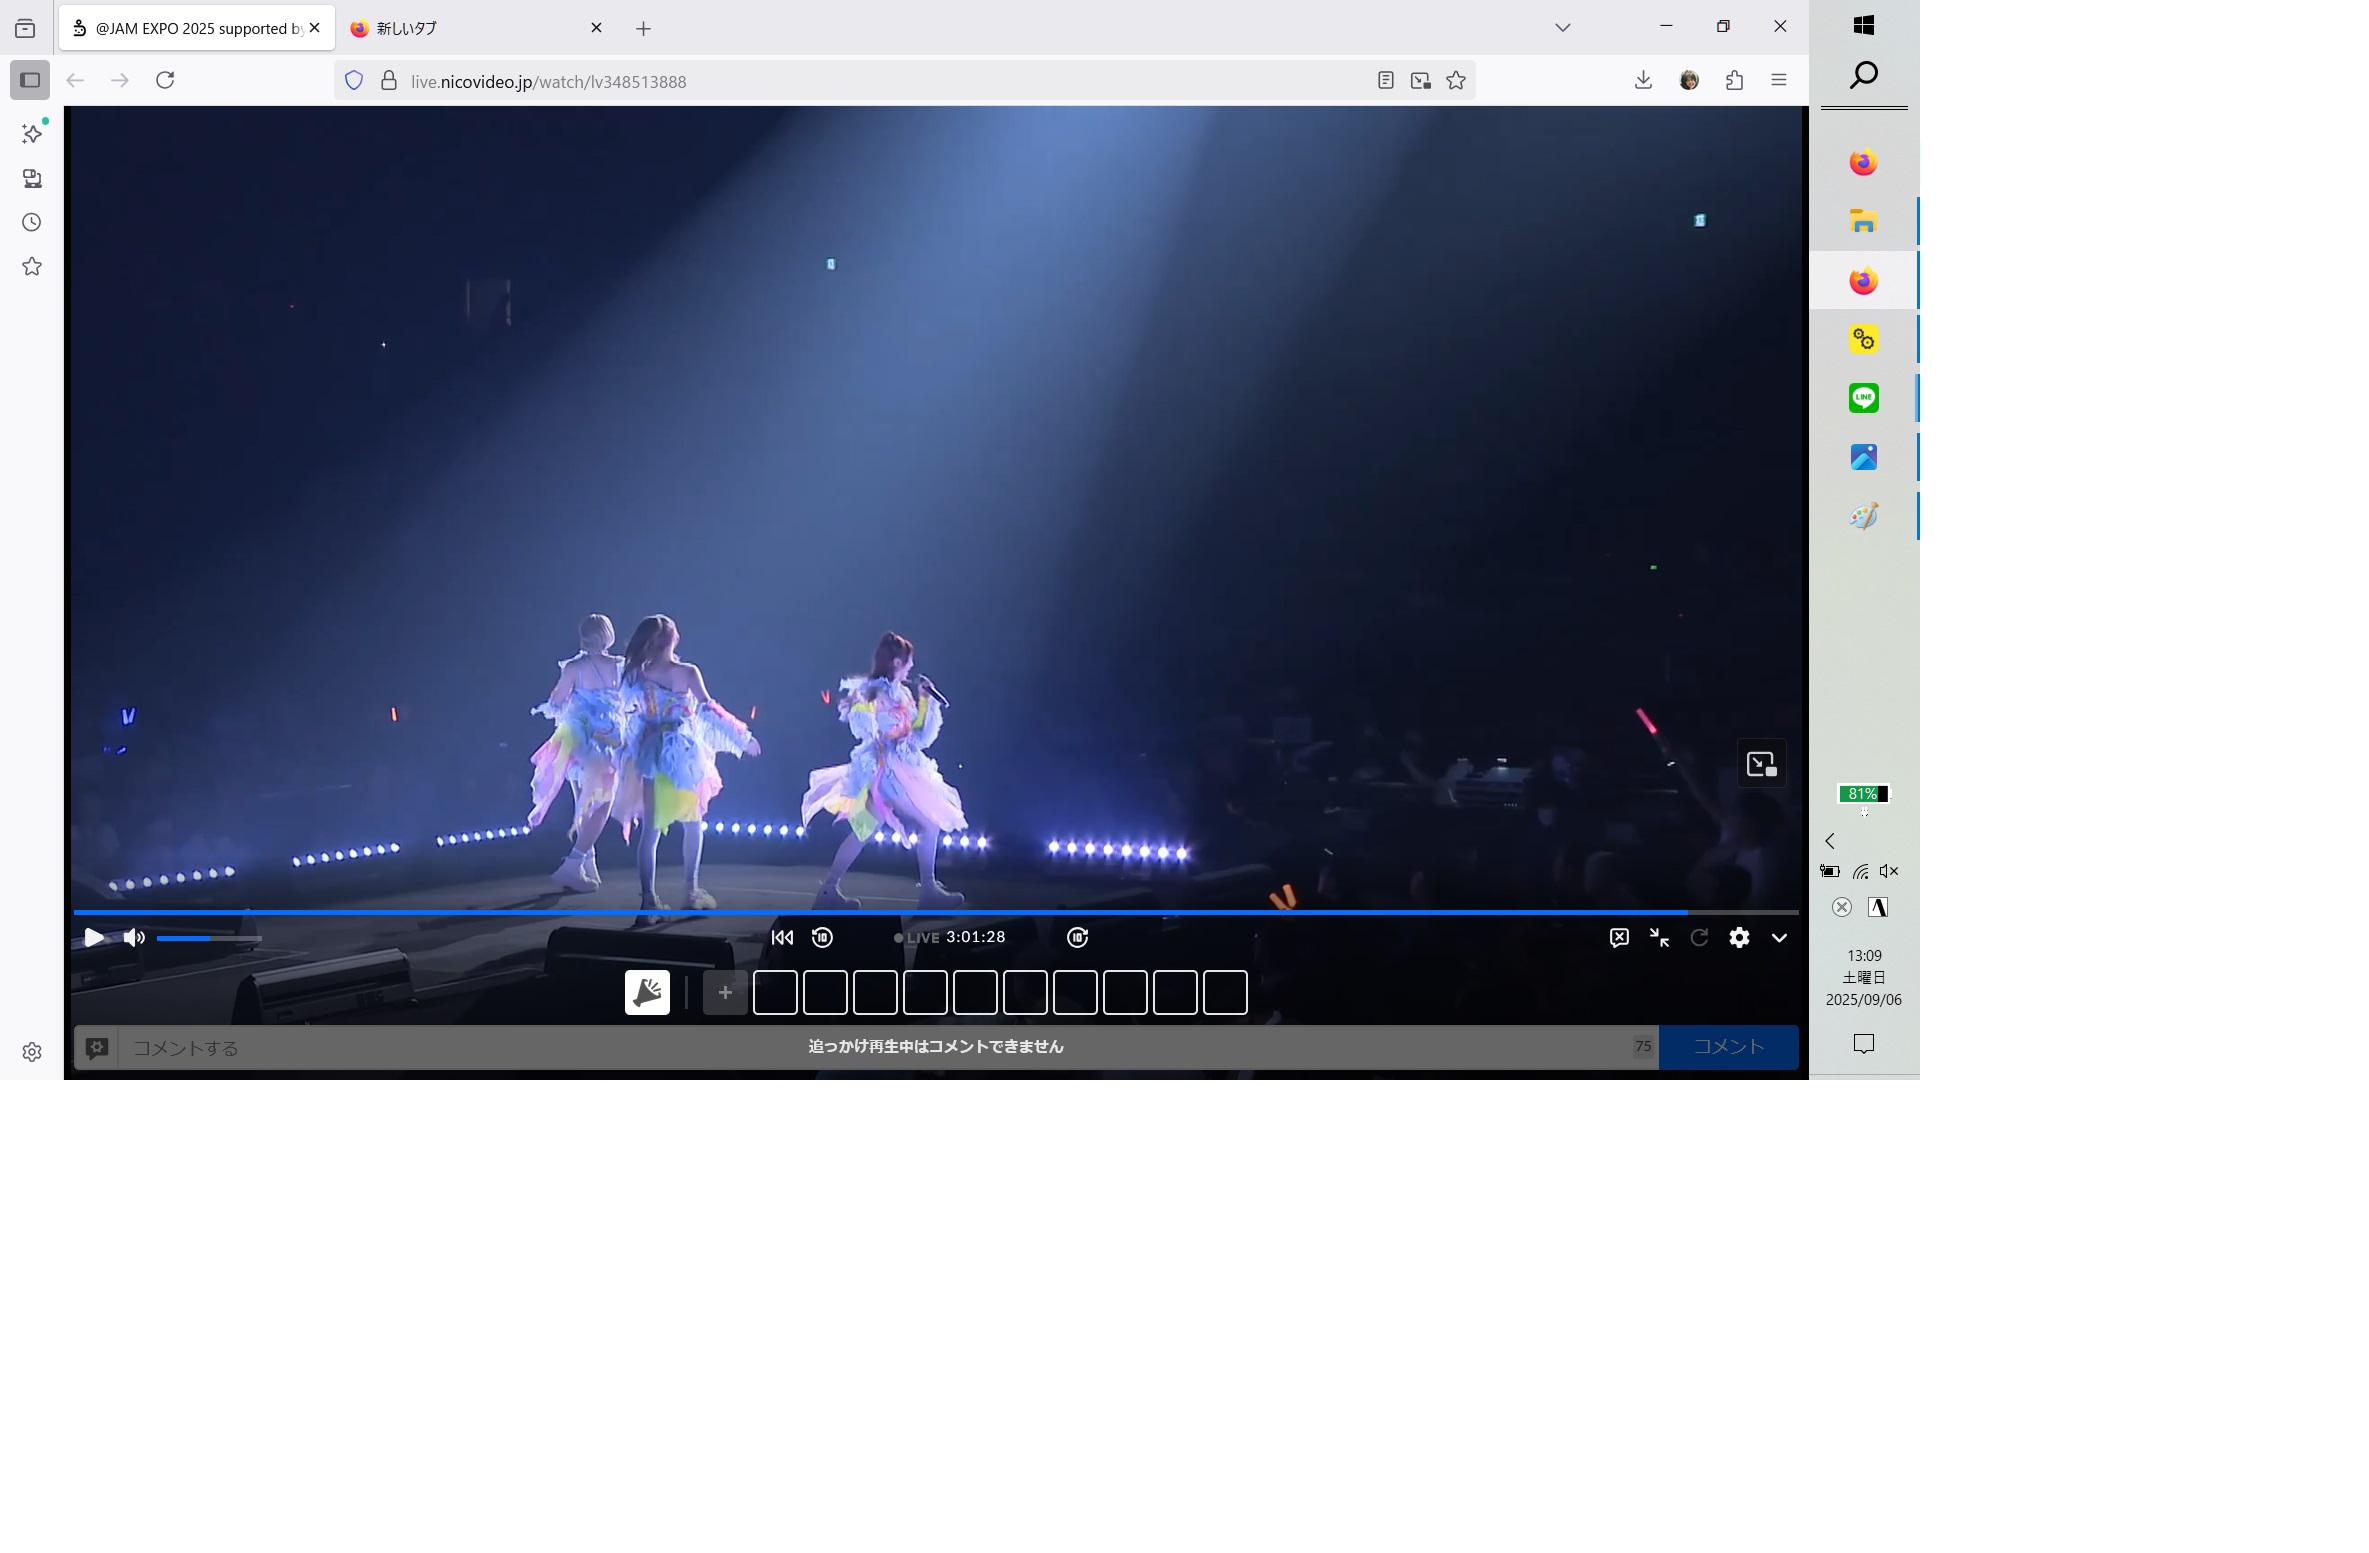Skip forward 10 seconds in the stream
The height and width of the screenshot is (1553, 2369).
pyautogui.click(x=1077, y=938)
